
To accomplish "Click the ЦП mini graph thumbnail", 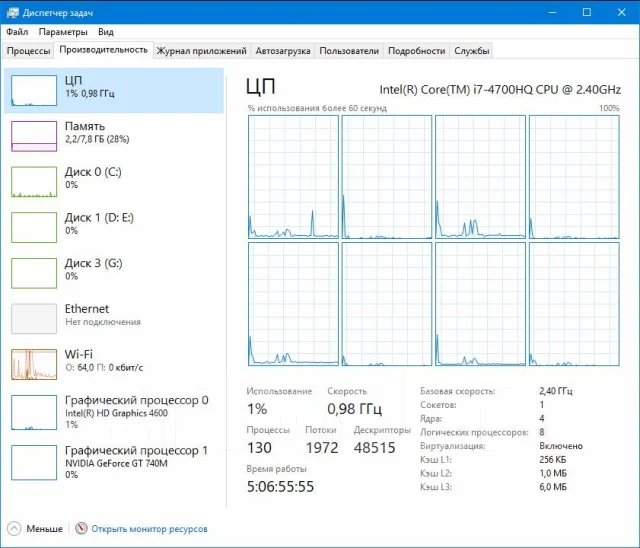I will point(34,90).
